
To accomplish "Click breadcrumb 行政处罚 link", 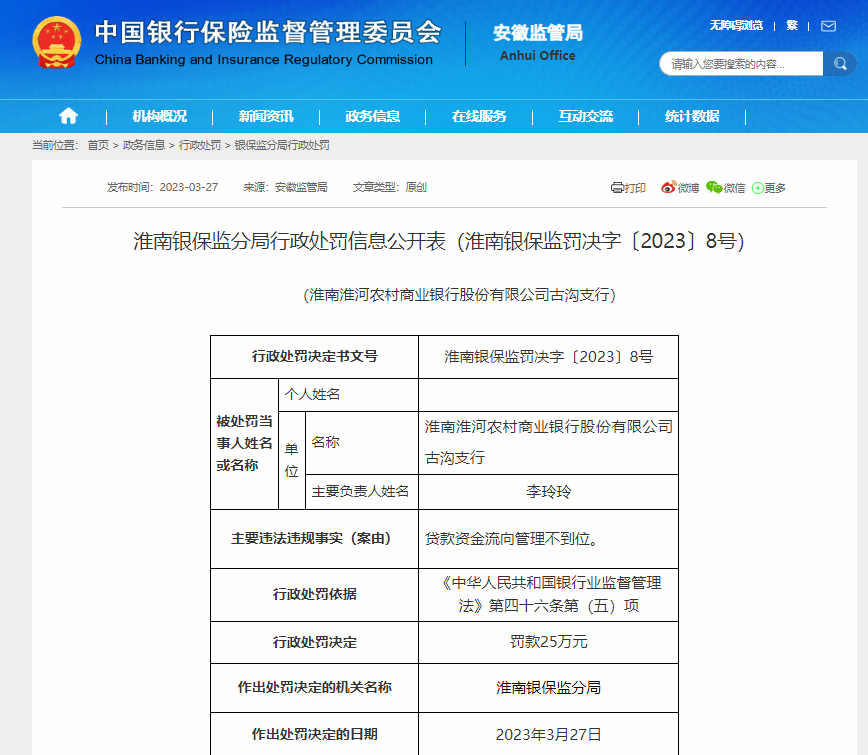I will click(x=200, y=145).
